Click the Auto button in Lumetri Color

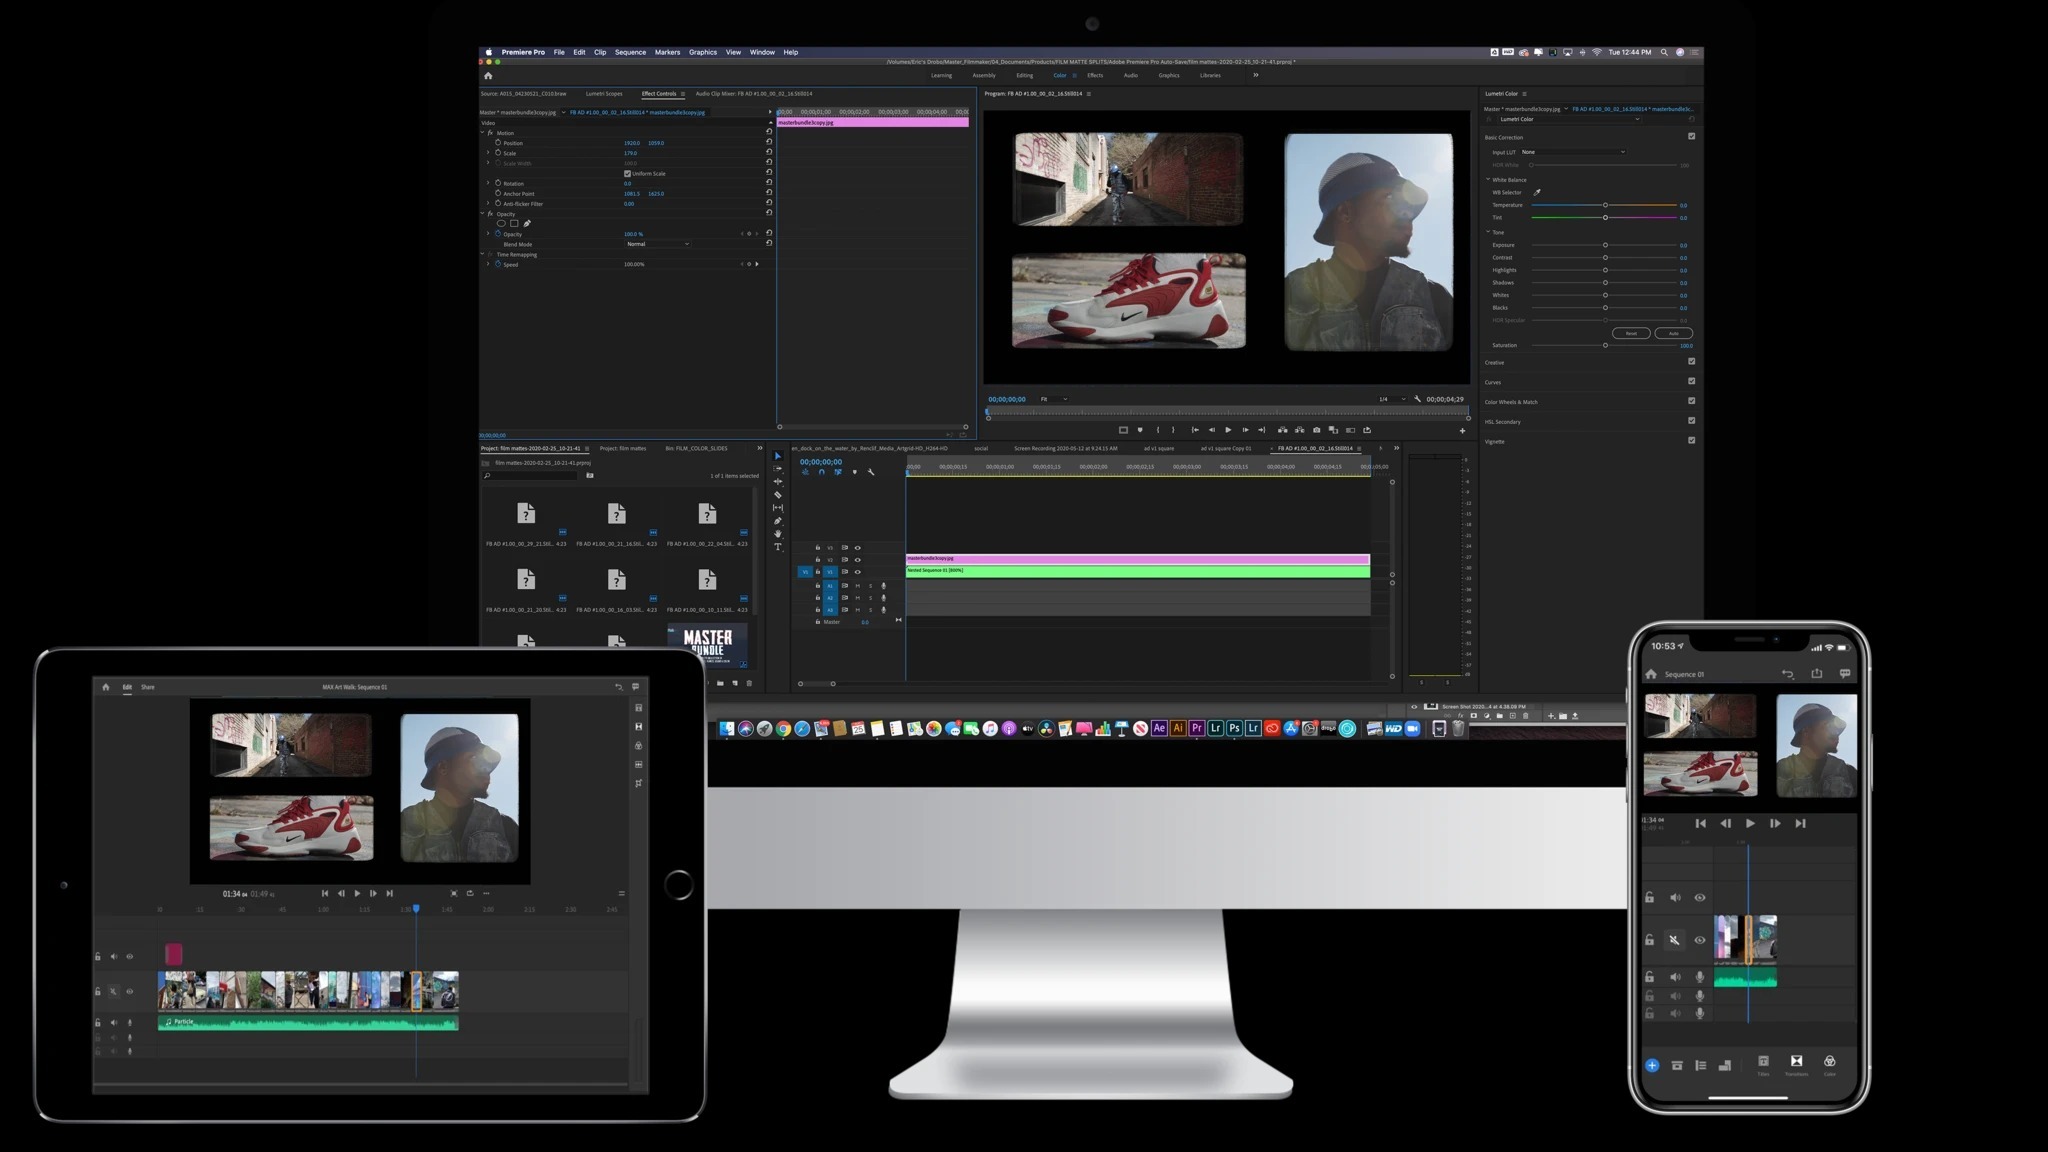(x=1673, y=333)
